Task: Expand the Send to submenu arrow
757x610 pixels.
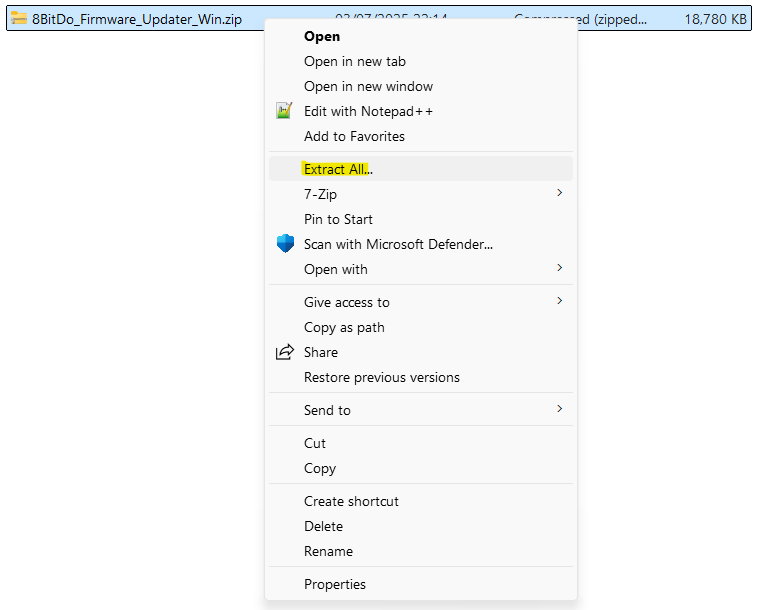Action: coord(560,409)
